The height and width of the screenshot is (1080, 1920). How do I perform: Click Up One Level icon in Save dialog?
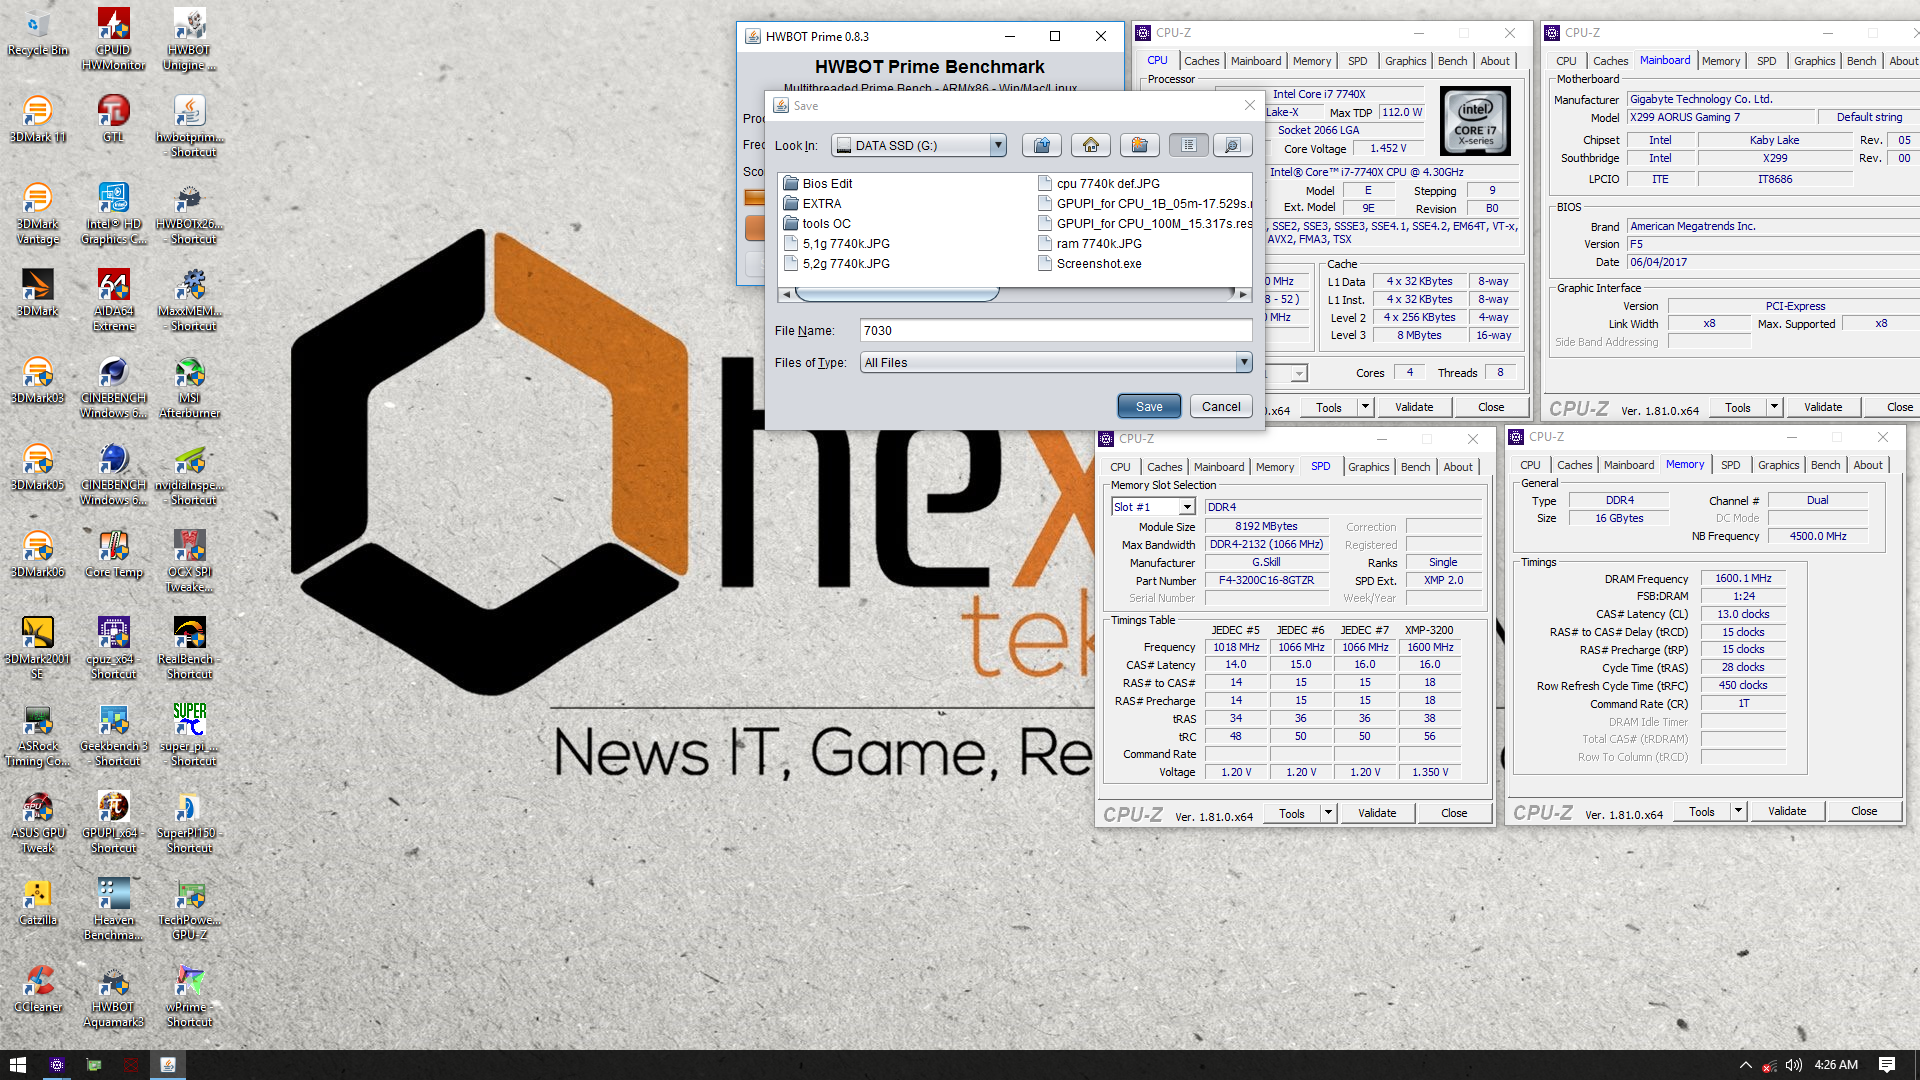click(x=1041, y=145)
